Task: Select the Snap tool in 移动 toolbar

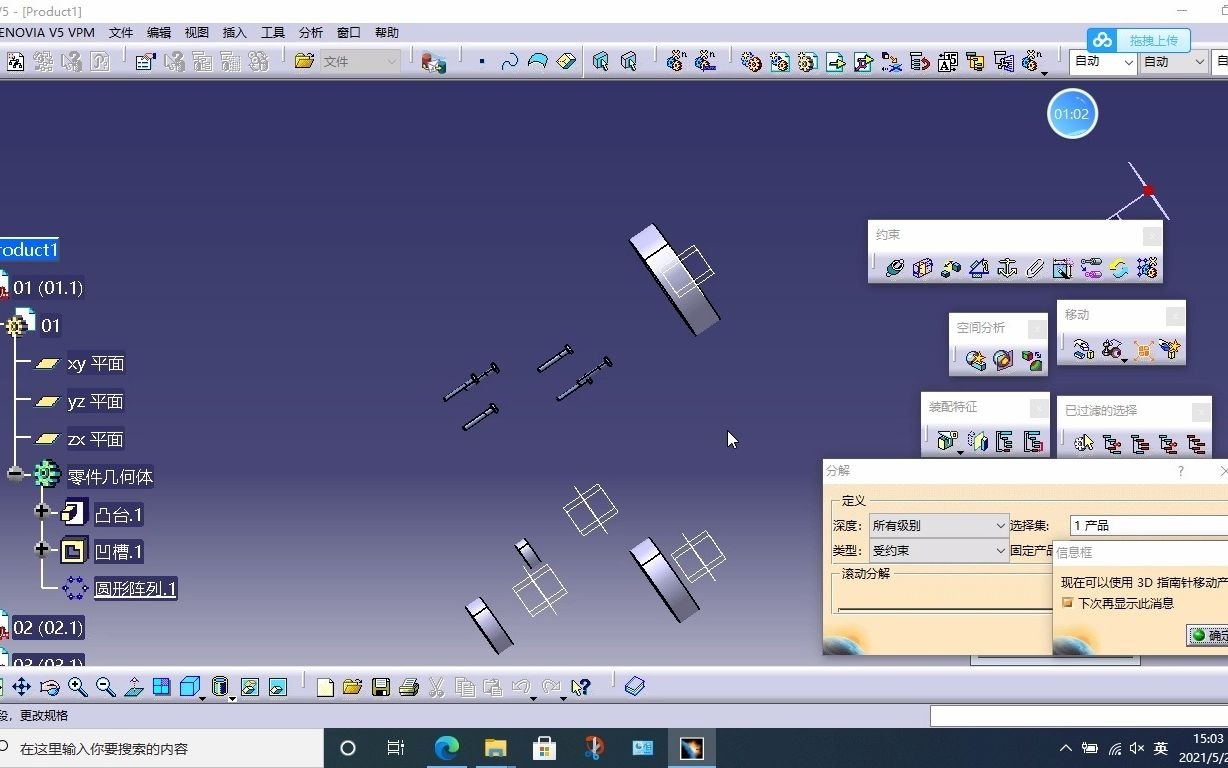Action: (1112, 349)
